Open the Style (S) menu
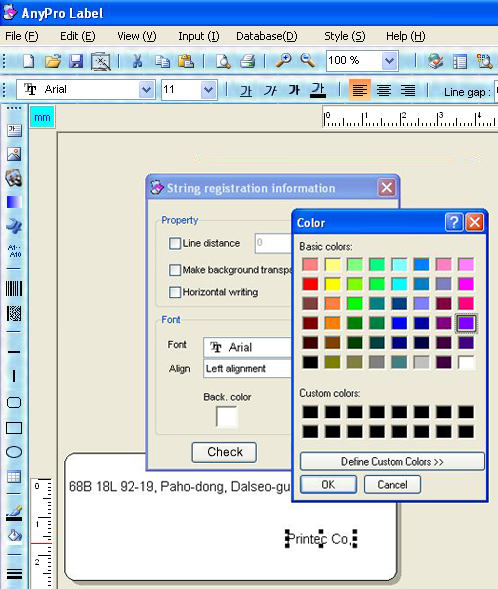Viewport: 498px width, 589px height. pos(344,36)
